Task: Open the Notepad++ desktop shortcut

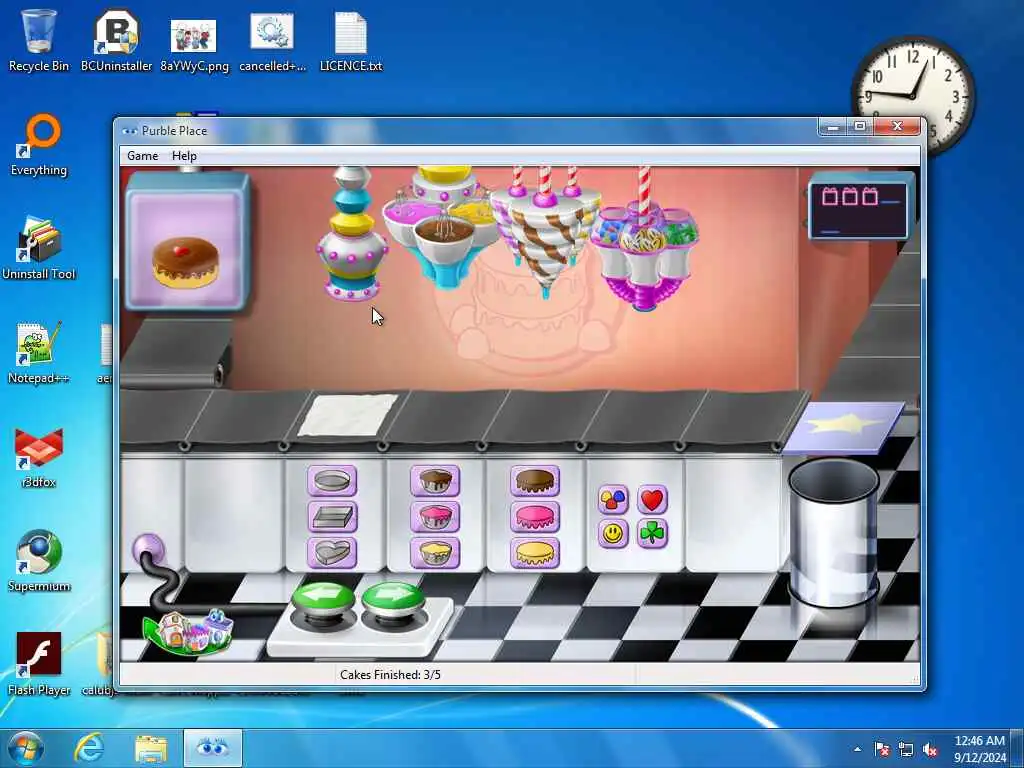Action: (39, 353)
